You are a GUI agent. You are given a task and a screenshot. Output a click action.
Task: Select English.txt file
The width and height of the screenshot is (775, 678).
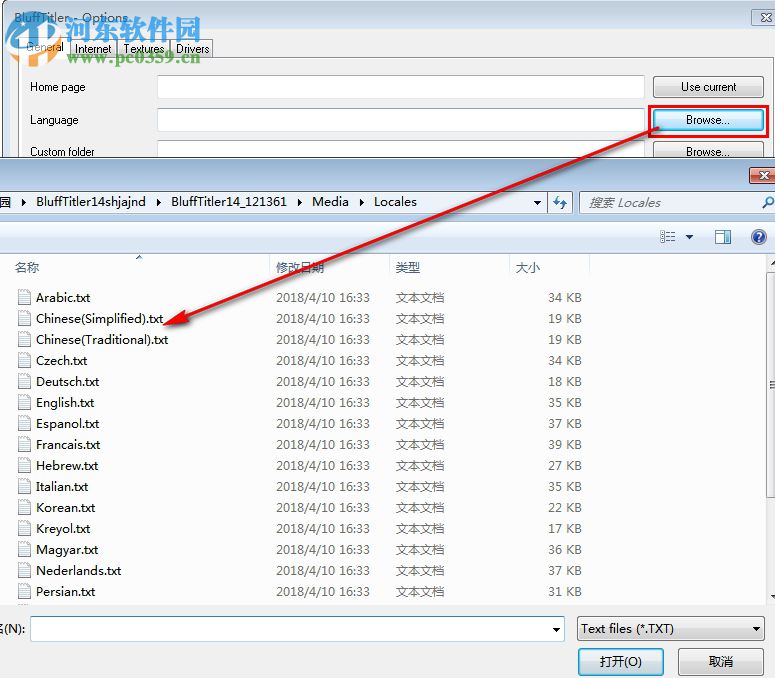pos(65,403)
